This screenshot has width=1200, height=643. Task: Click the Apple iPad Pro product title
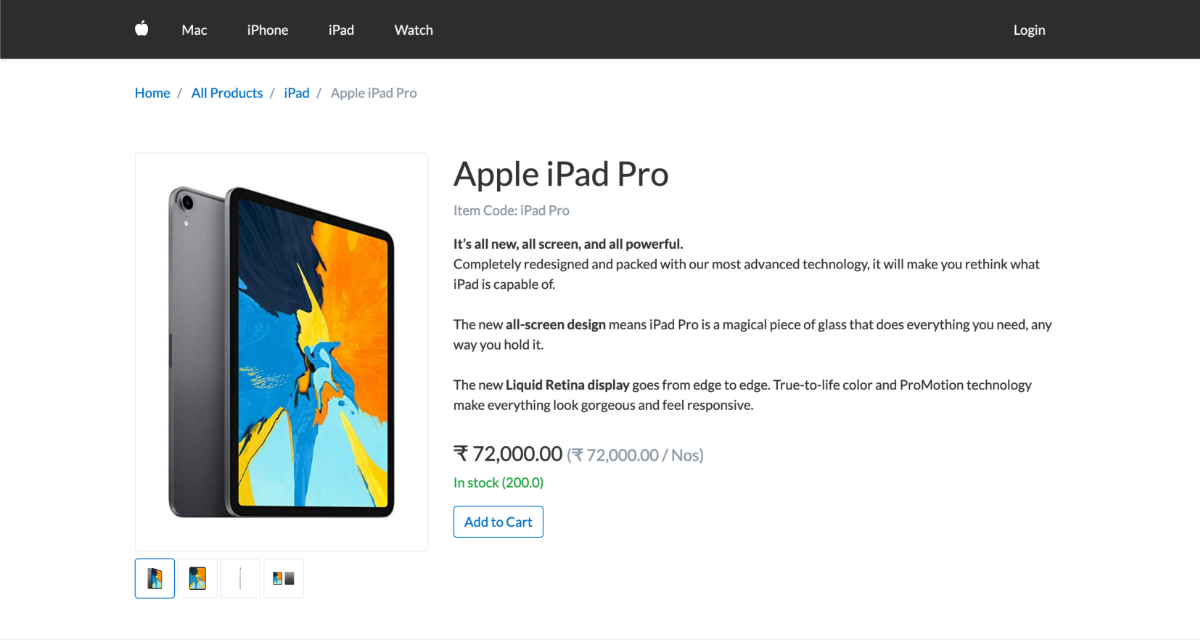[x=561, y=174]
